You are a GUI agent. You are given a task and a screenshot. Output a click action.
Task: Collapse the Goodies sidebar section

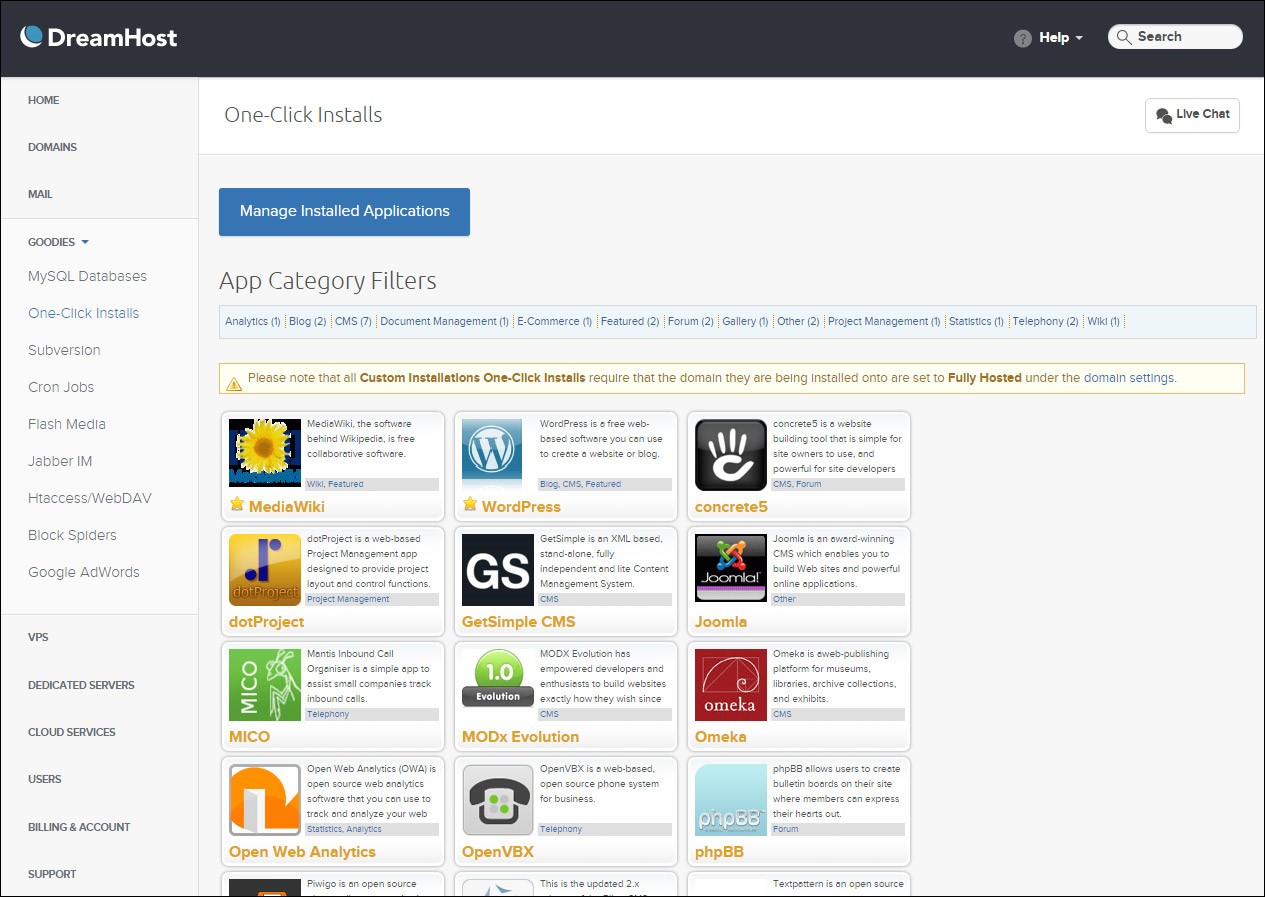59,242
